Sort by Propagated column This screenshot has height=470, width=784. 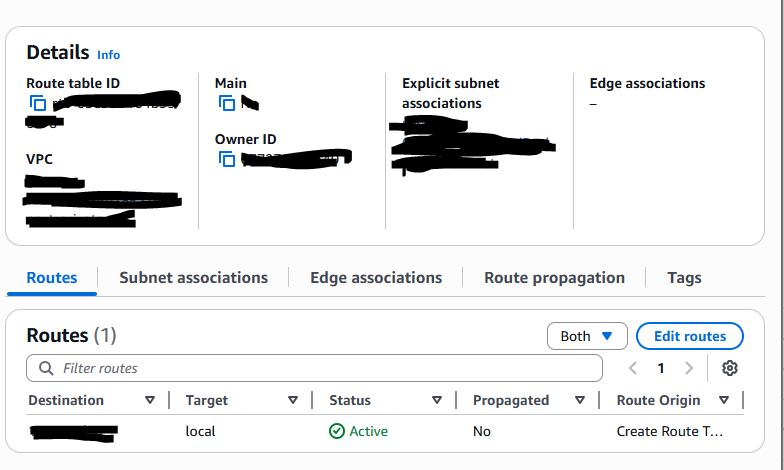(x=580, y=400)
